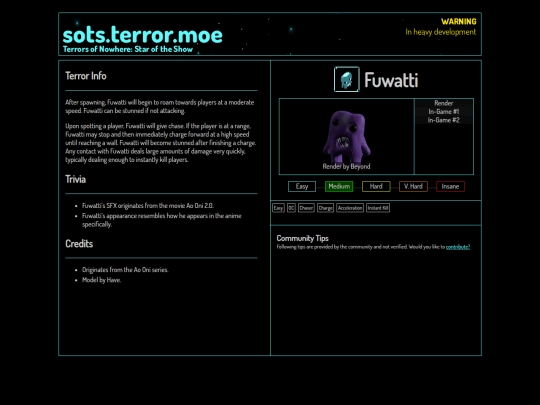540x405 pixels.
Task: Click the Acceleration tag
Action: click(x=350, y=208)
